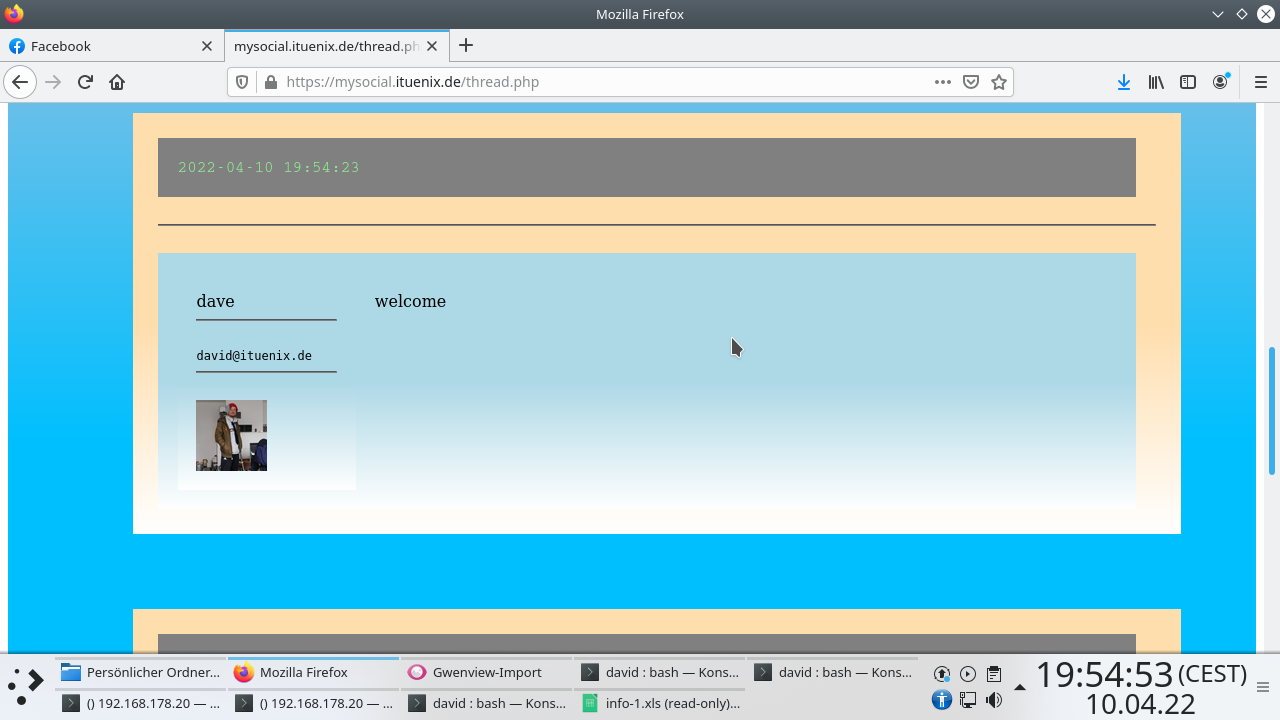1280x720 pixels.
Task: Reload the thread.php page
Action: pos(84,82)
